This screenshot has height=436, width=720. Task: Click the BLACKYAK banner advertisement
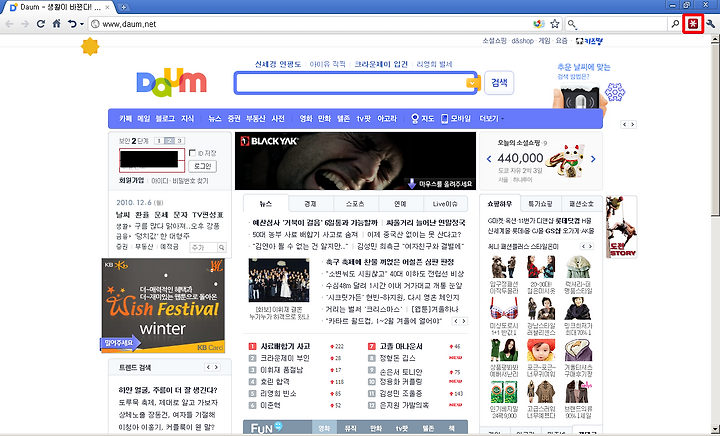click(x=355, y=161)
